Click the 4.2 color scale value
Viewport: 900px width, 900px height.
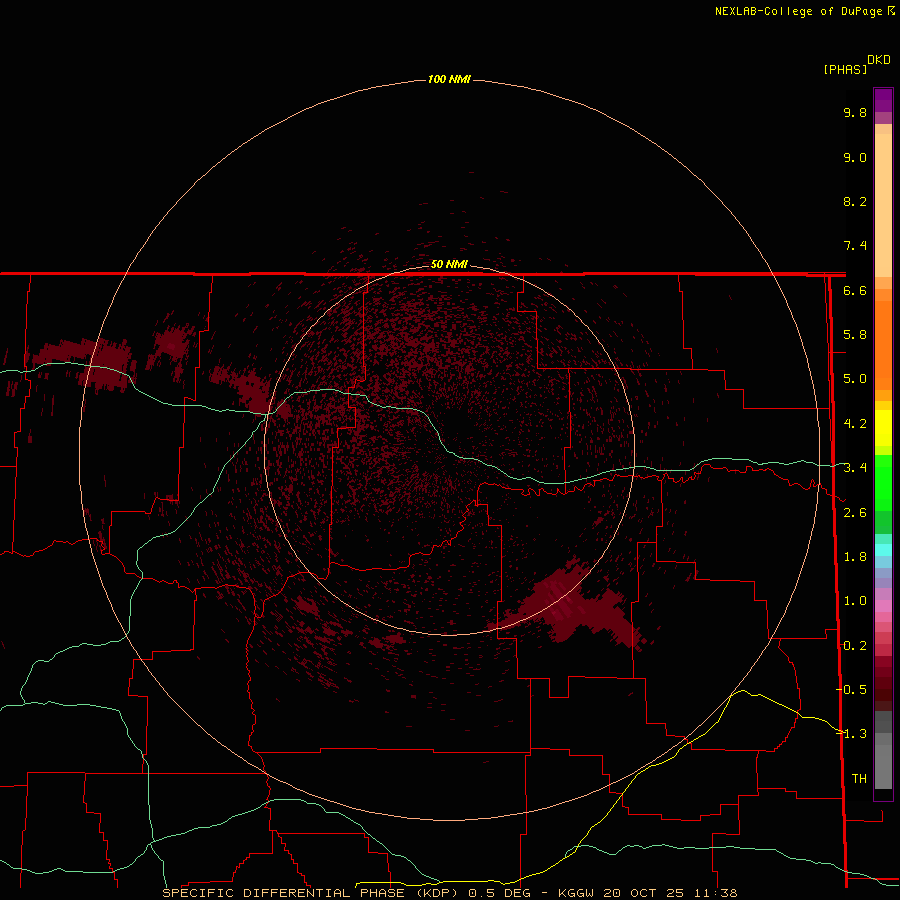(x=855, y=424)
